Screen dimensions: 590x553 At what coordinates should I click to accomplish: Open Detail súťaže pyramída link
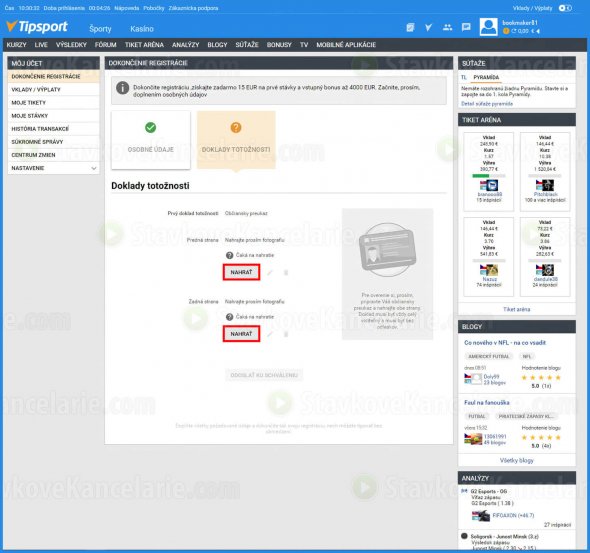click(487, 104)
